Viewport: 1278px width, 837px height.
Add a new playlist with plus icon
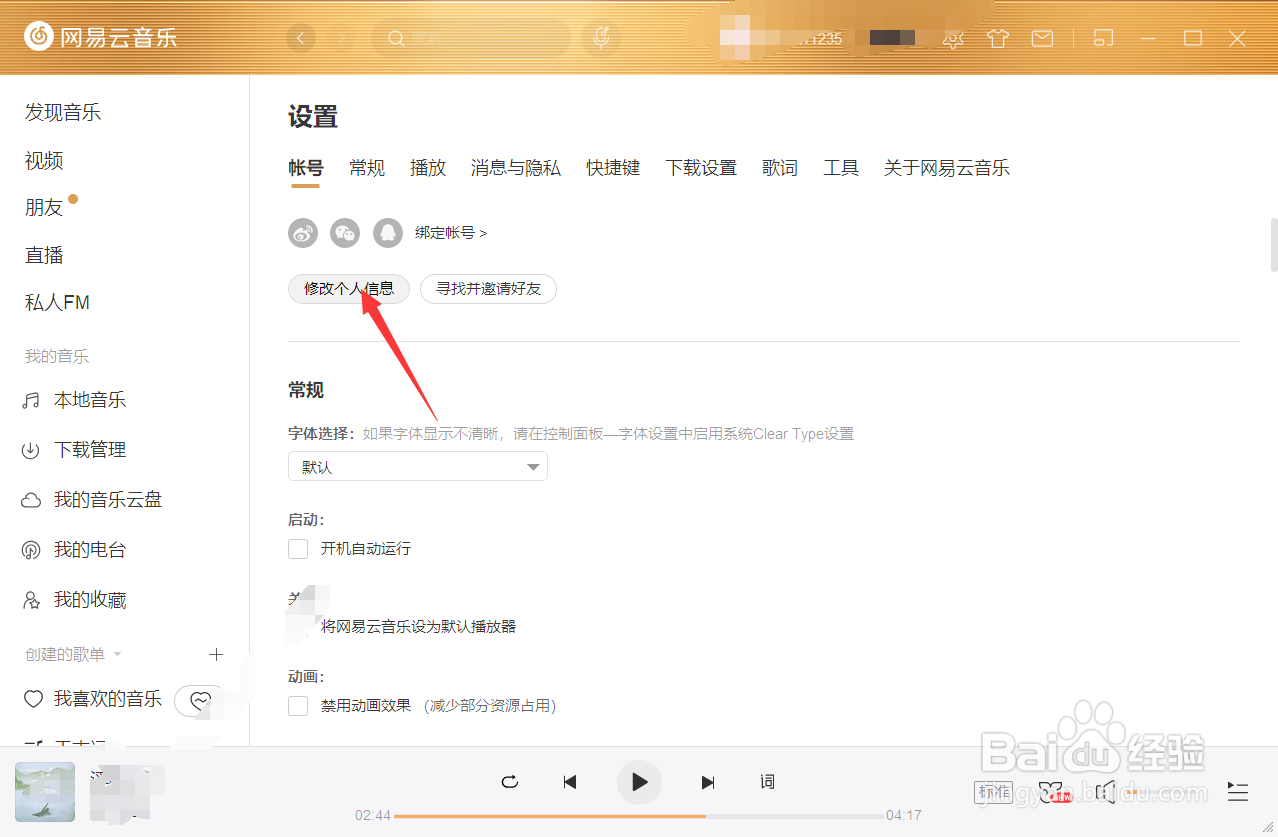click(215, 654)
